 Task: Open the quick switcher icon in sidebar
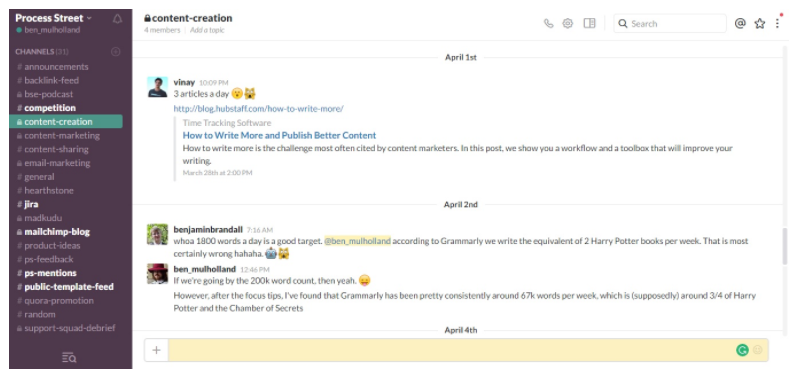(69, 357)
